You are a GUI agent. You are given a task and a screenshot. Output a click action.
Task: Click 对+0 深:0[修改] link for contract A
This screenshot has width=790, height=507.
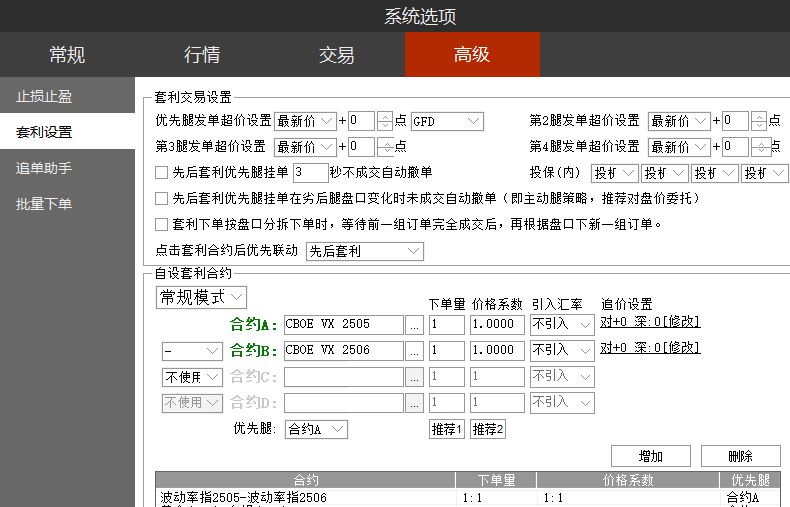650,322
